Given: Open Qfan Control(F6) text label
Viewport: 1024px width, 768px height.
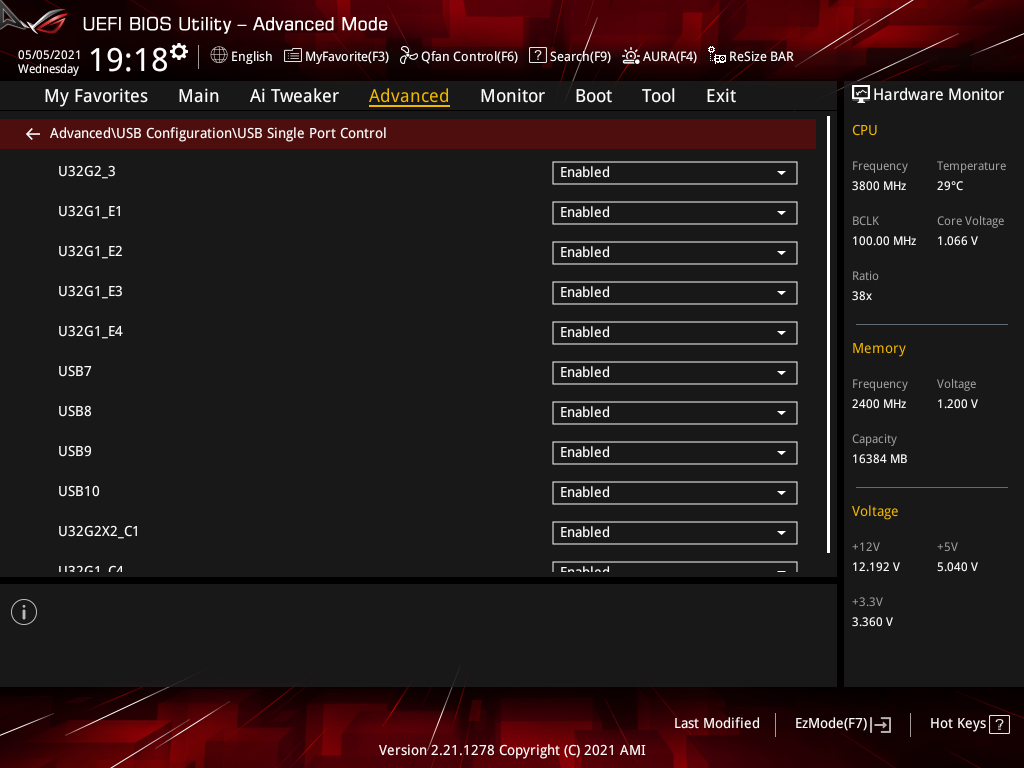Looking at the screenshot, I should [470, 57].
